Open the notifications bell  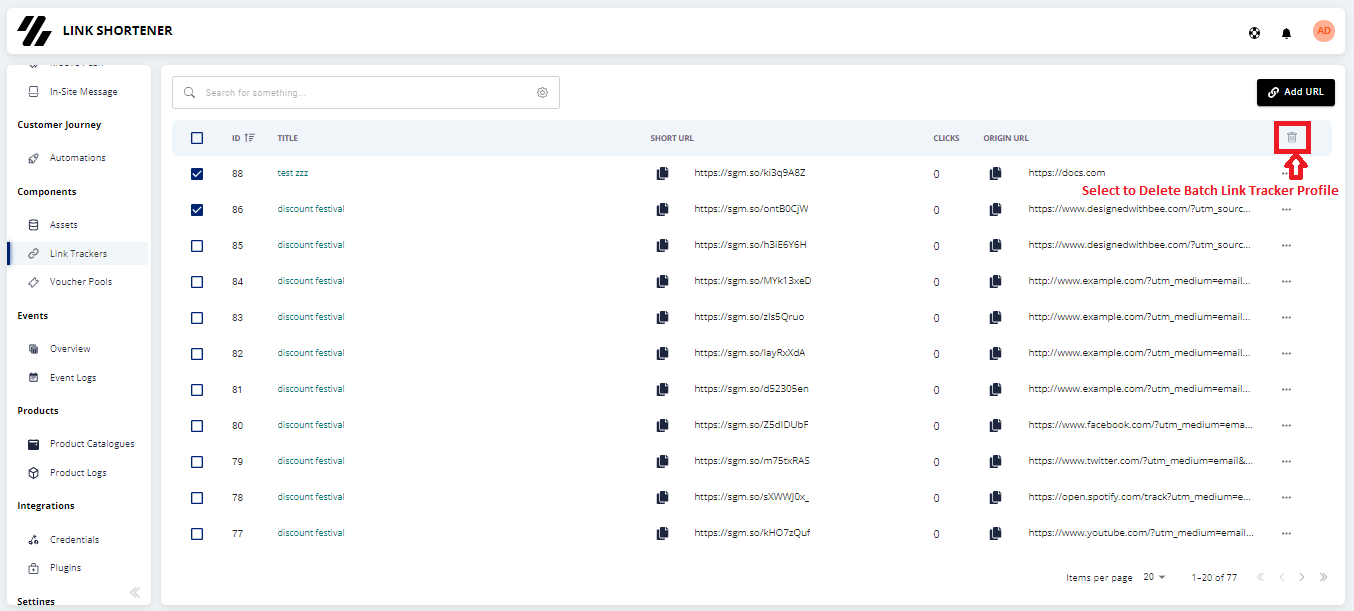point(1286,33)
